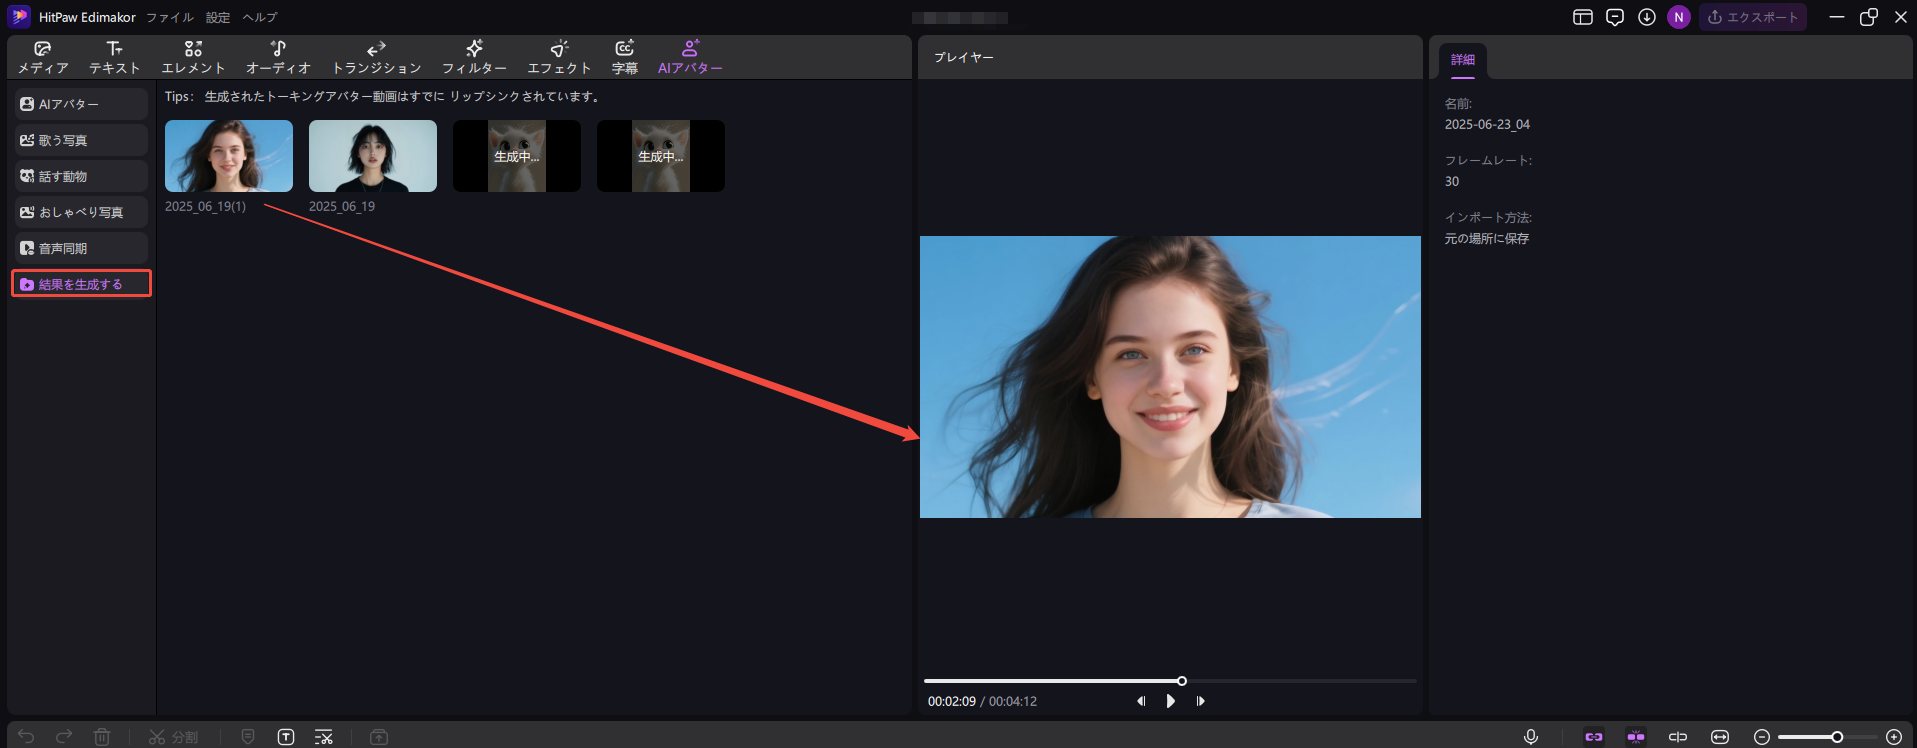
Task: Open the N user account avatar
Action: [1679, 17]
